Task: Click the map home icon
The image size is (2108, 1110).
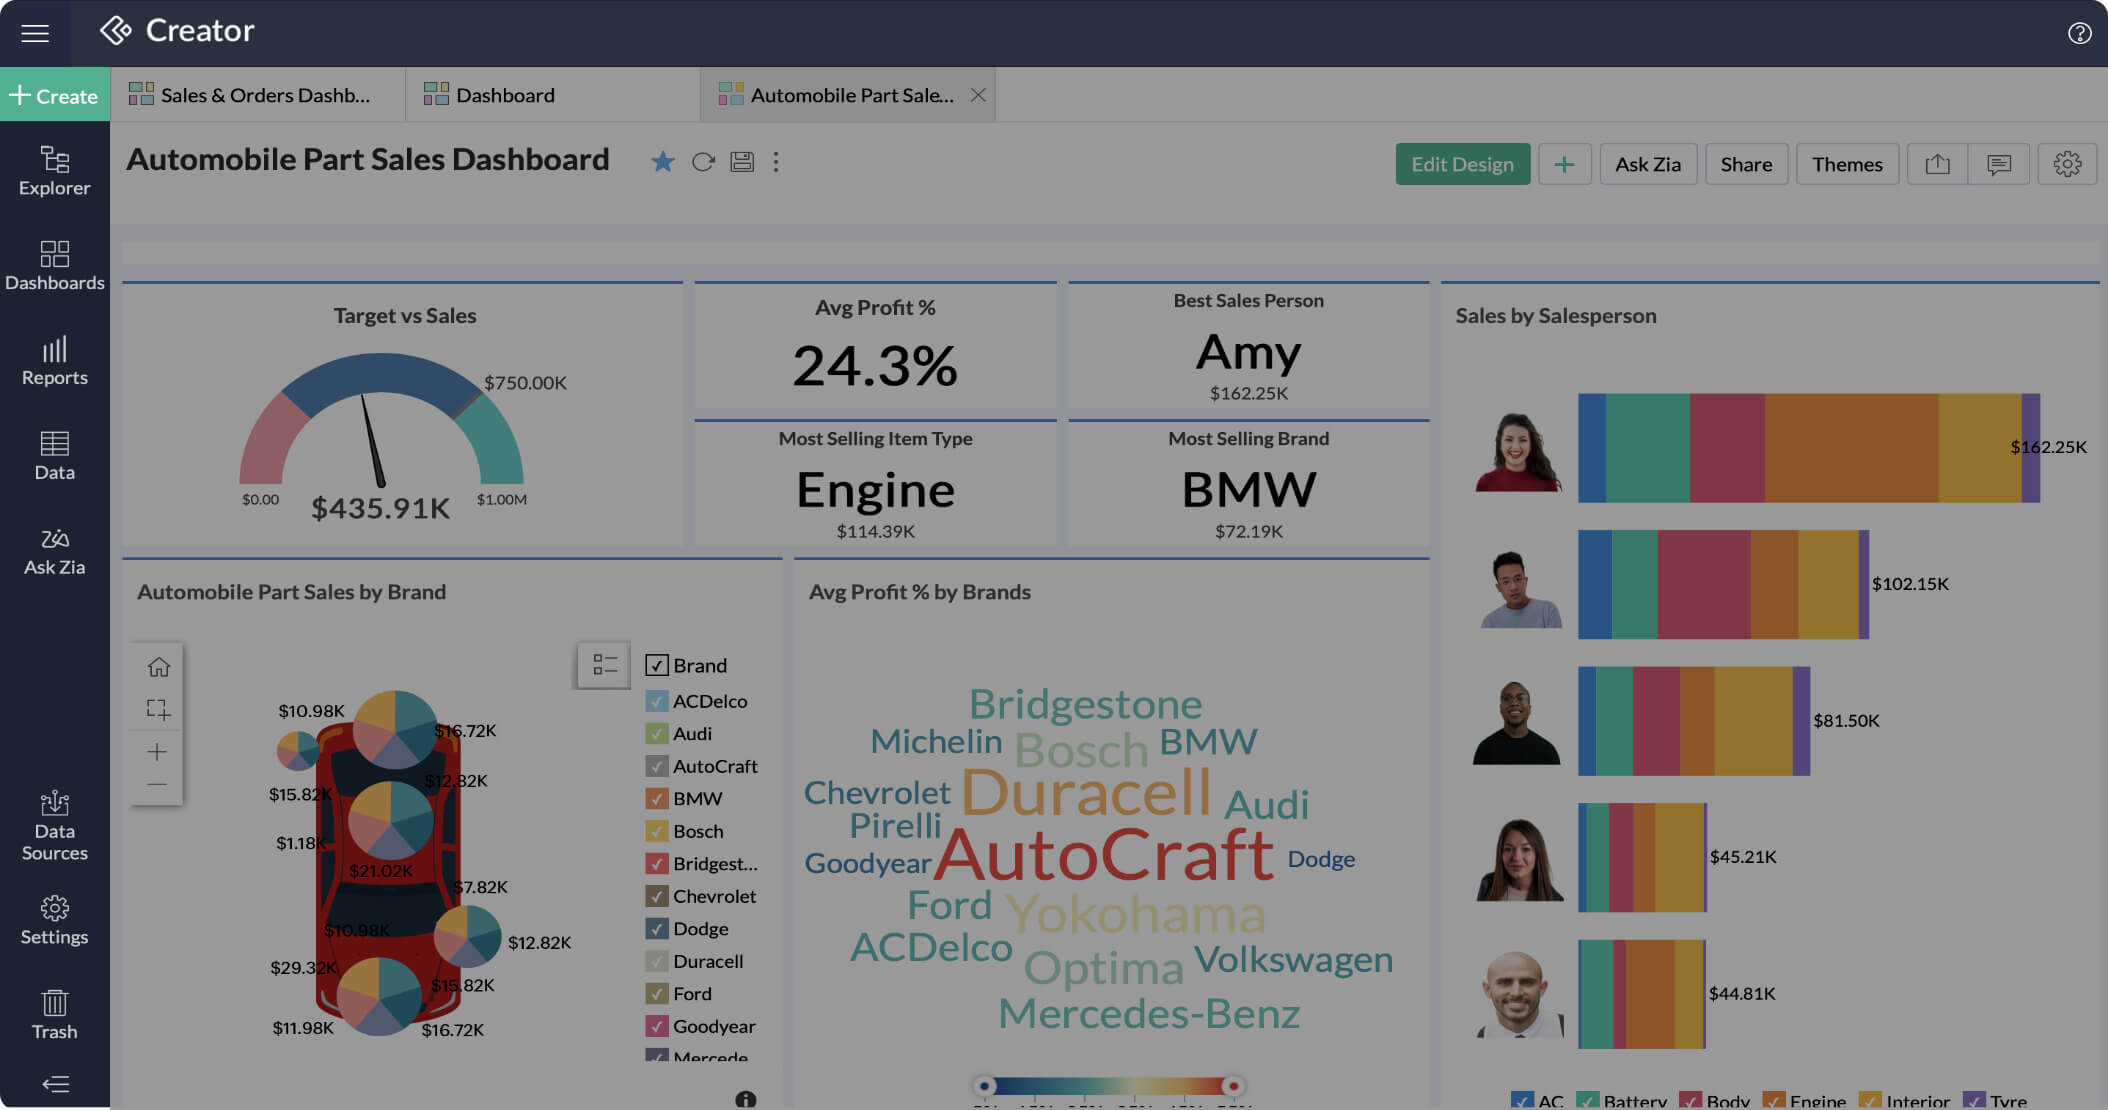Action: coord(158,667)
